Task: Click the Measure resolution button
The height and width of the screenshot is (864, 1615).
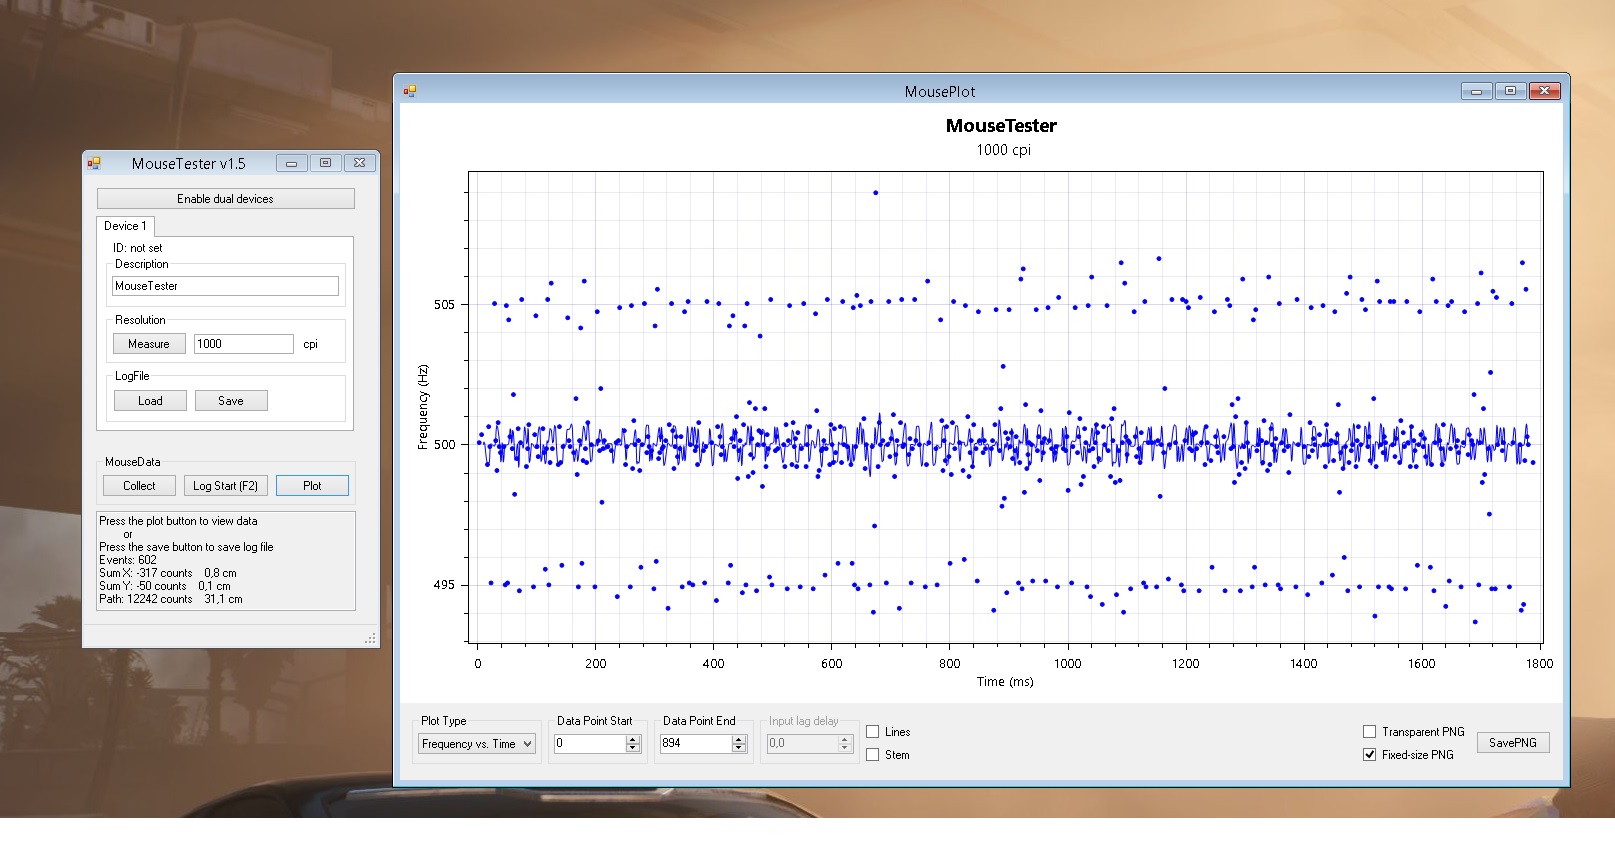Action: 149,344
